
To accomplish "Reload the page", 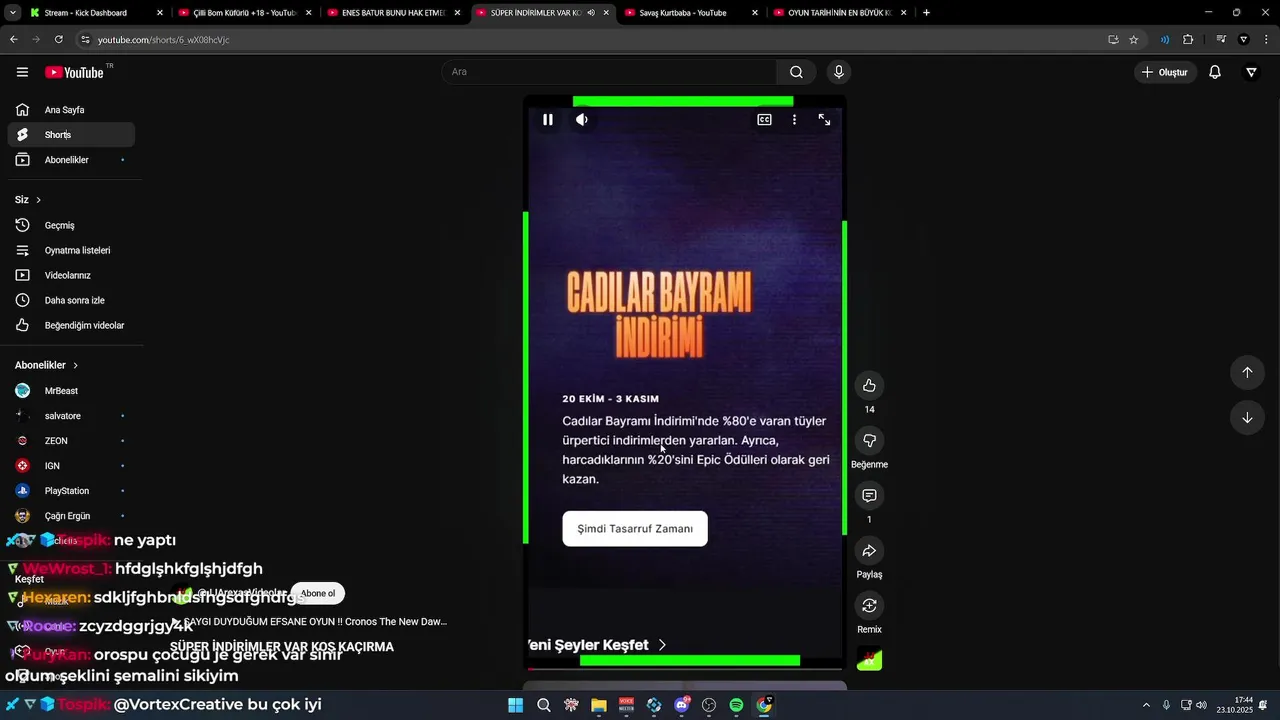I will tap(59, 40).
